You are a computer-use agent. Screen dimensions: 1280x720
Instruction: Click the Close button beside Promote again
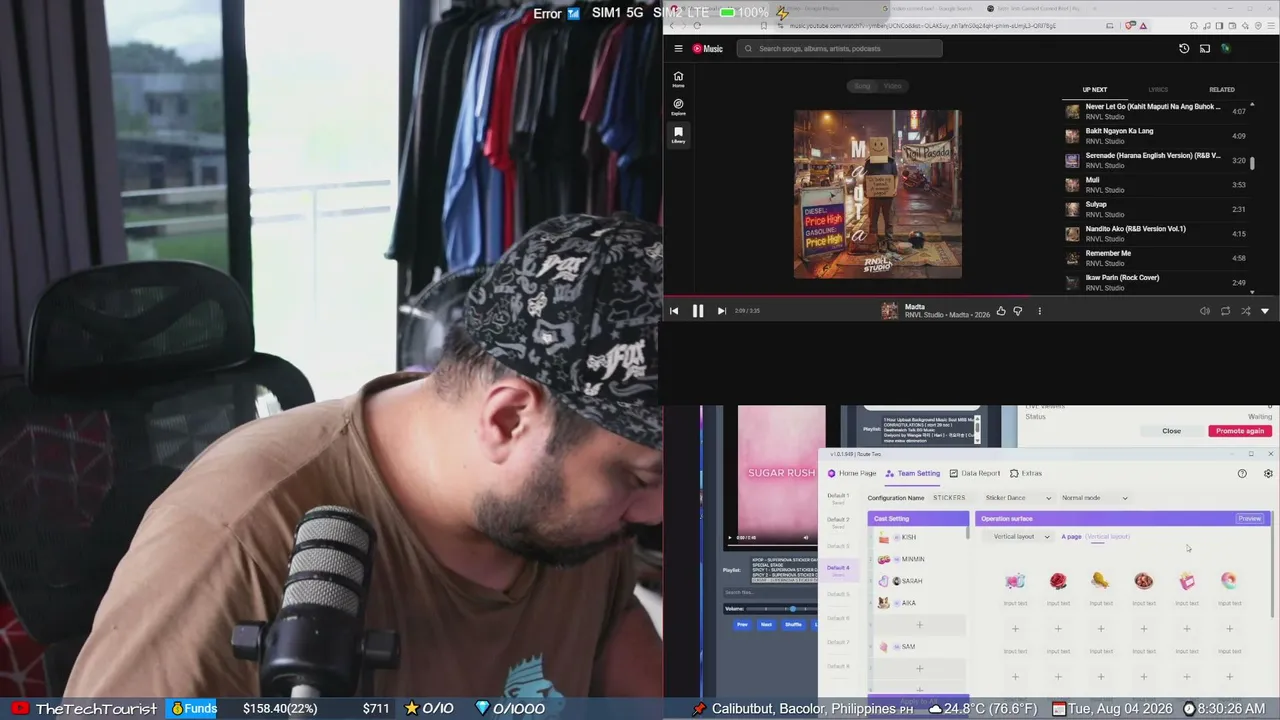(x=1171, y=431)
